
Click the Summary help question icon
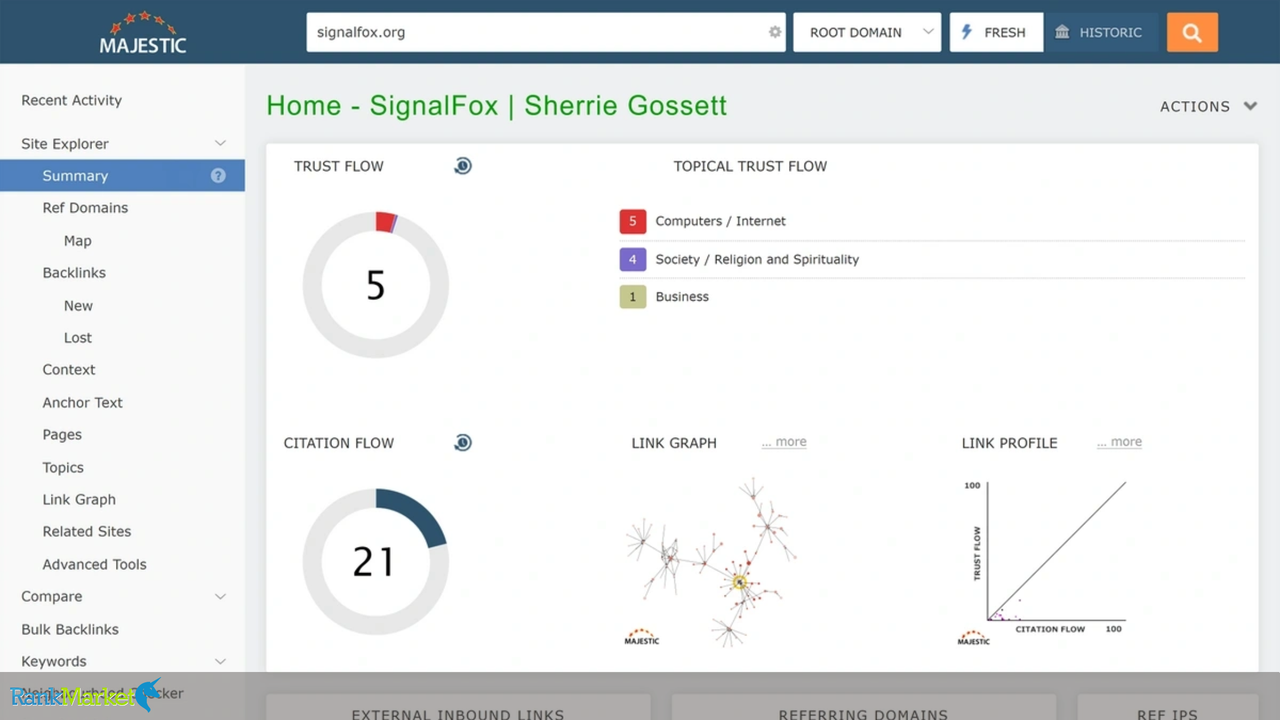218,175
